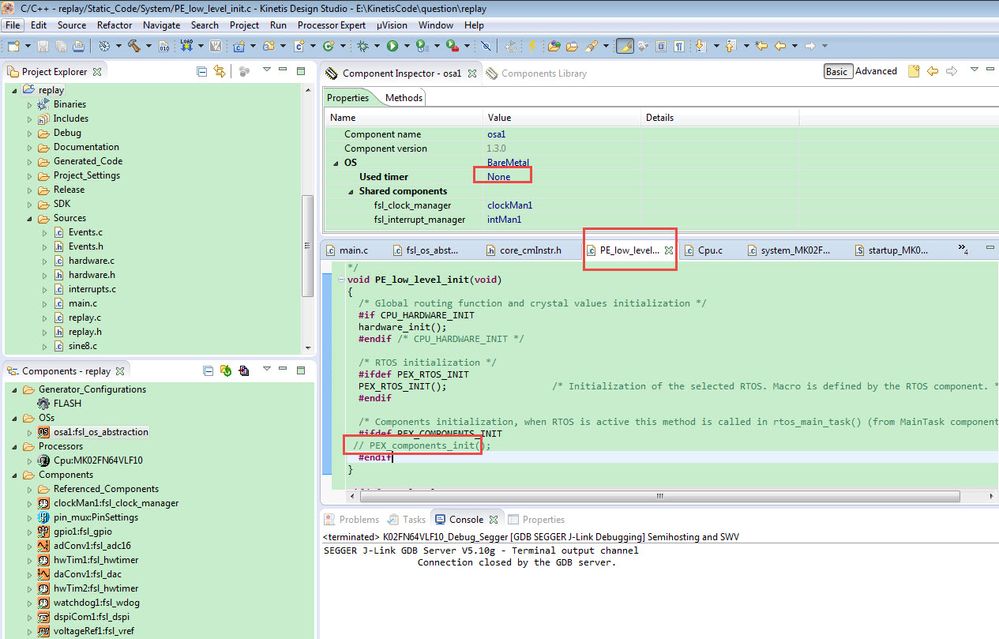This screenshot has height=639, width=999.
Task: Open the Refactor menu
Action: 114,25
